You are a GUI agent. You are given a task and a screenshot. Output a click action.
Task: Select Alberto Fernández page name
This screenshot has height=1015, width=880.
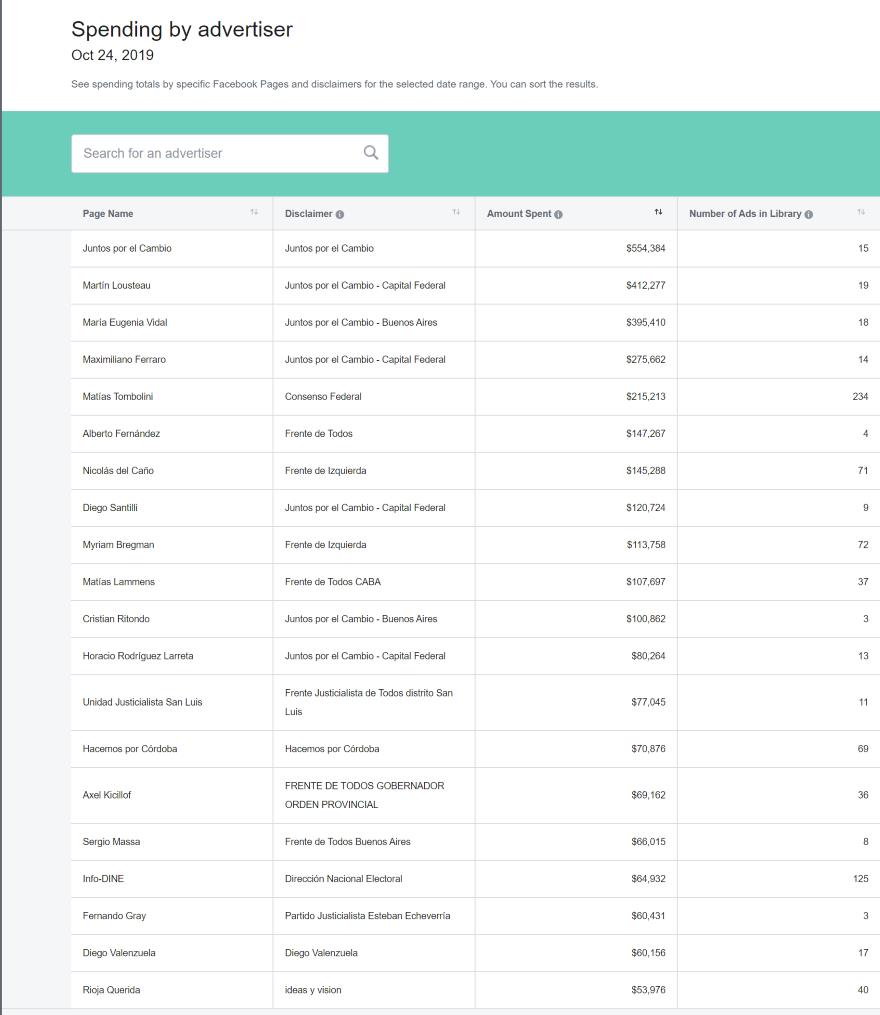coord(121,434)
